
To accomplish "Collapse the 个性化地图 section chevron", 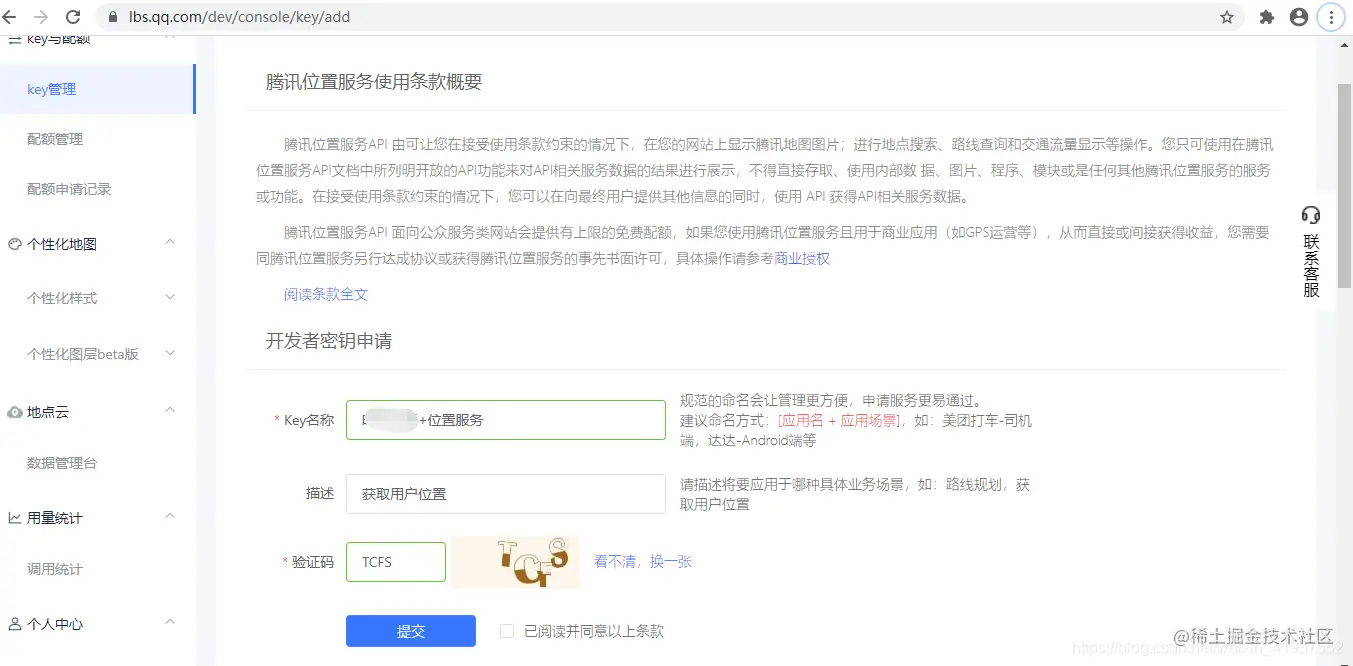I will pyautogui.click(x=170, y=243).
